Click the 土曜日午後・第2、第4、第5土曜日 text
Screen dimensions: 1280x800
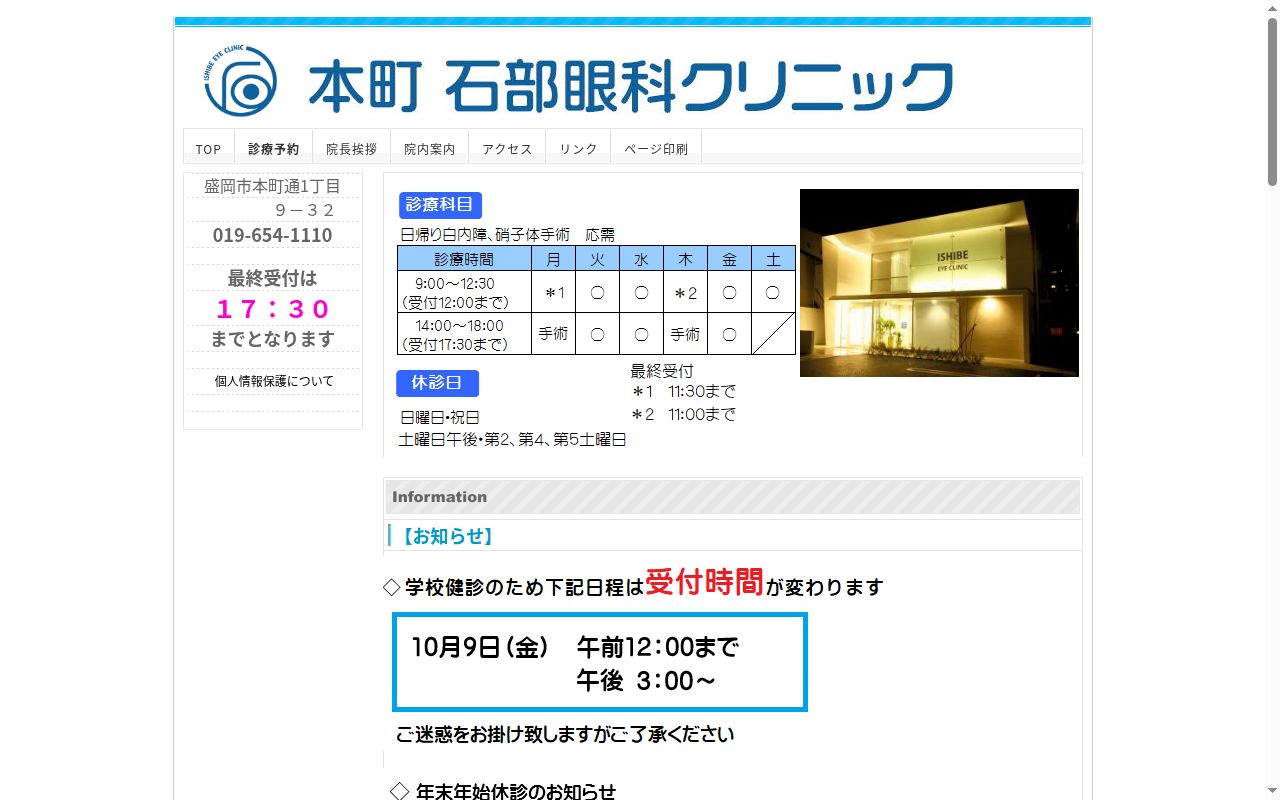(513, 439)
